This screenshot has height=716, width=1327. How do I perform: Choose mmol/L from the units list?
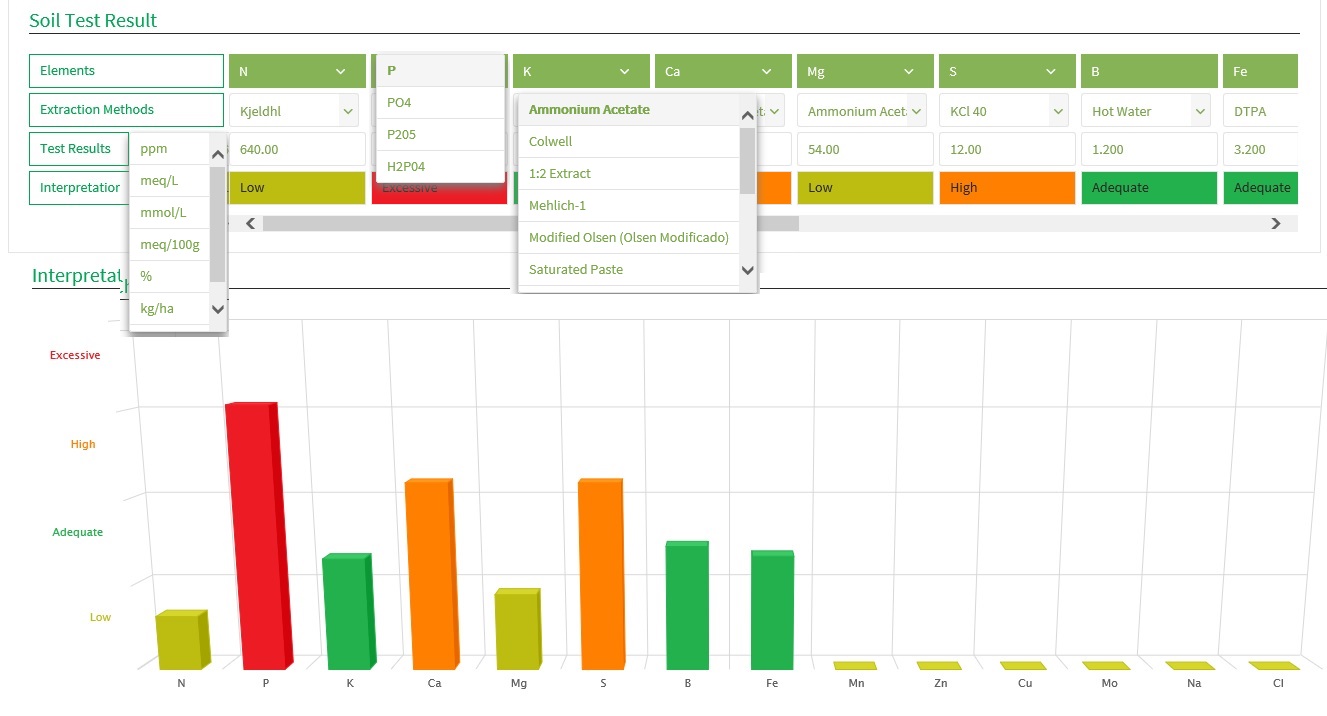click(170, 213)
